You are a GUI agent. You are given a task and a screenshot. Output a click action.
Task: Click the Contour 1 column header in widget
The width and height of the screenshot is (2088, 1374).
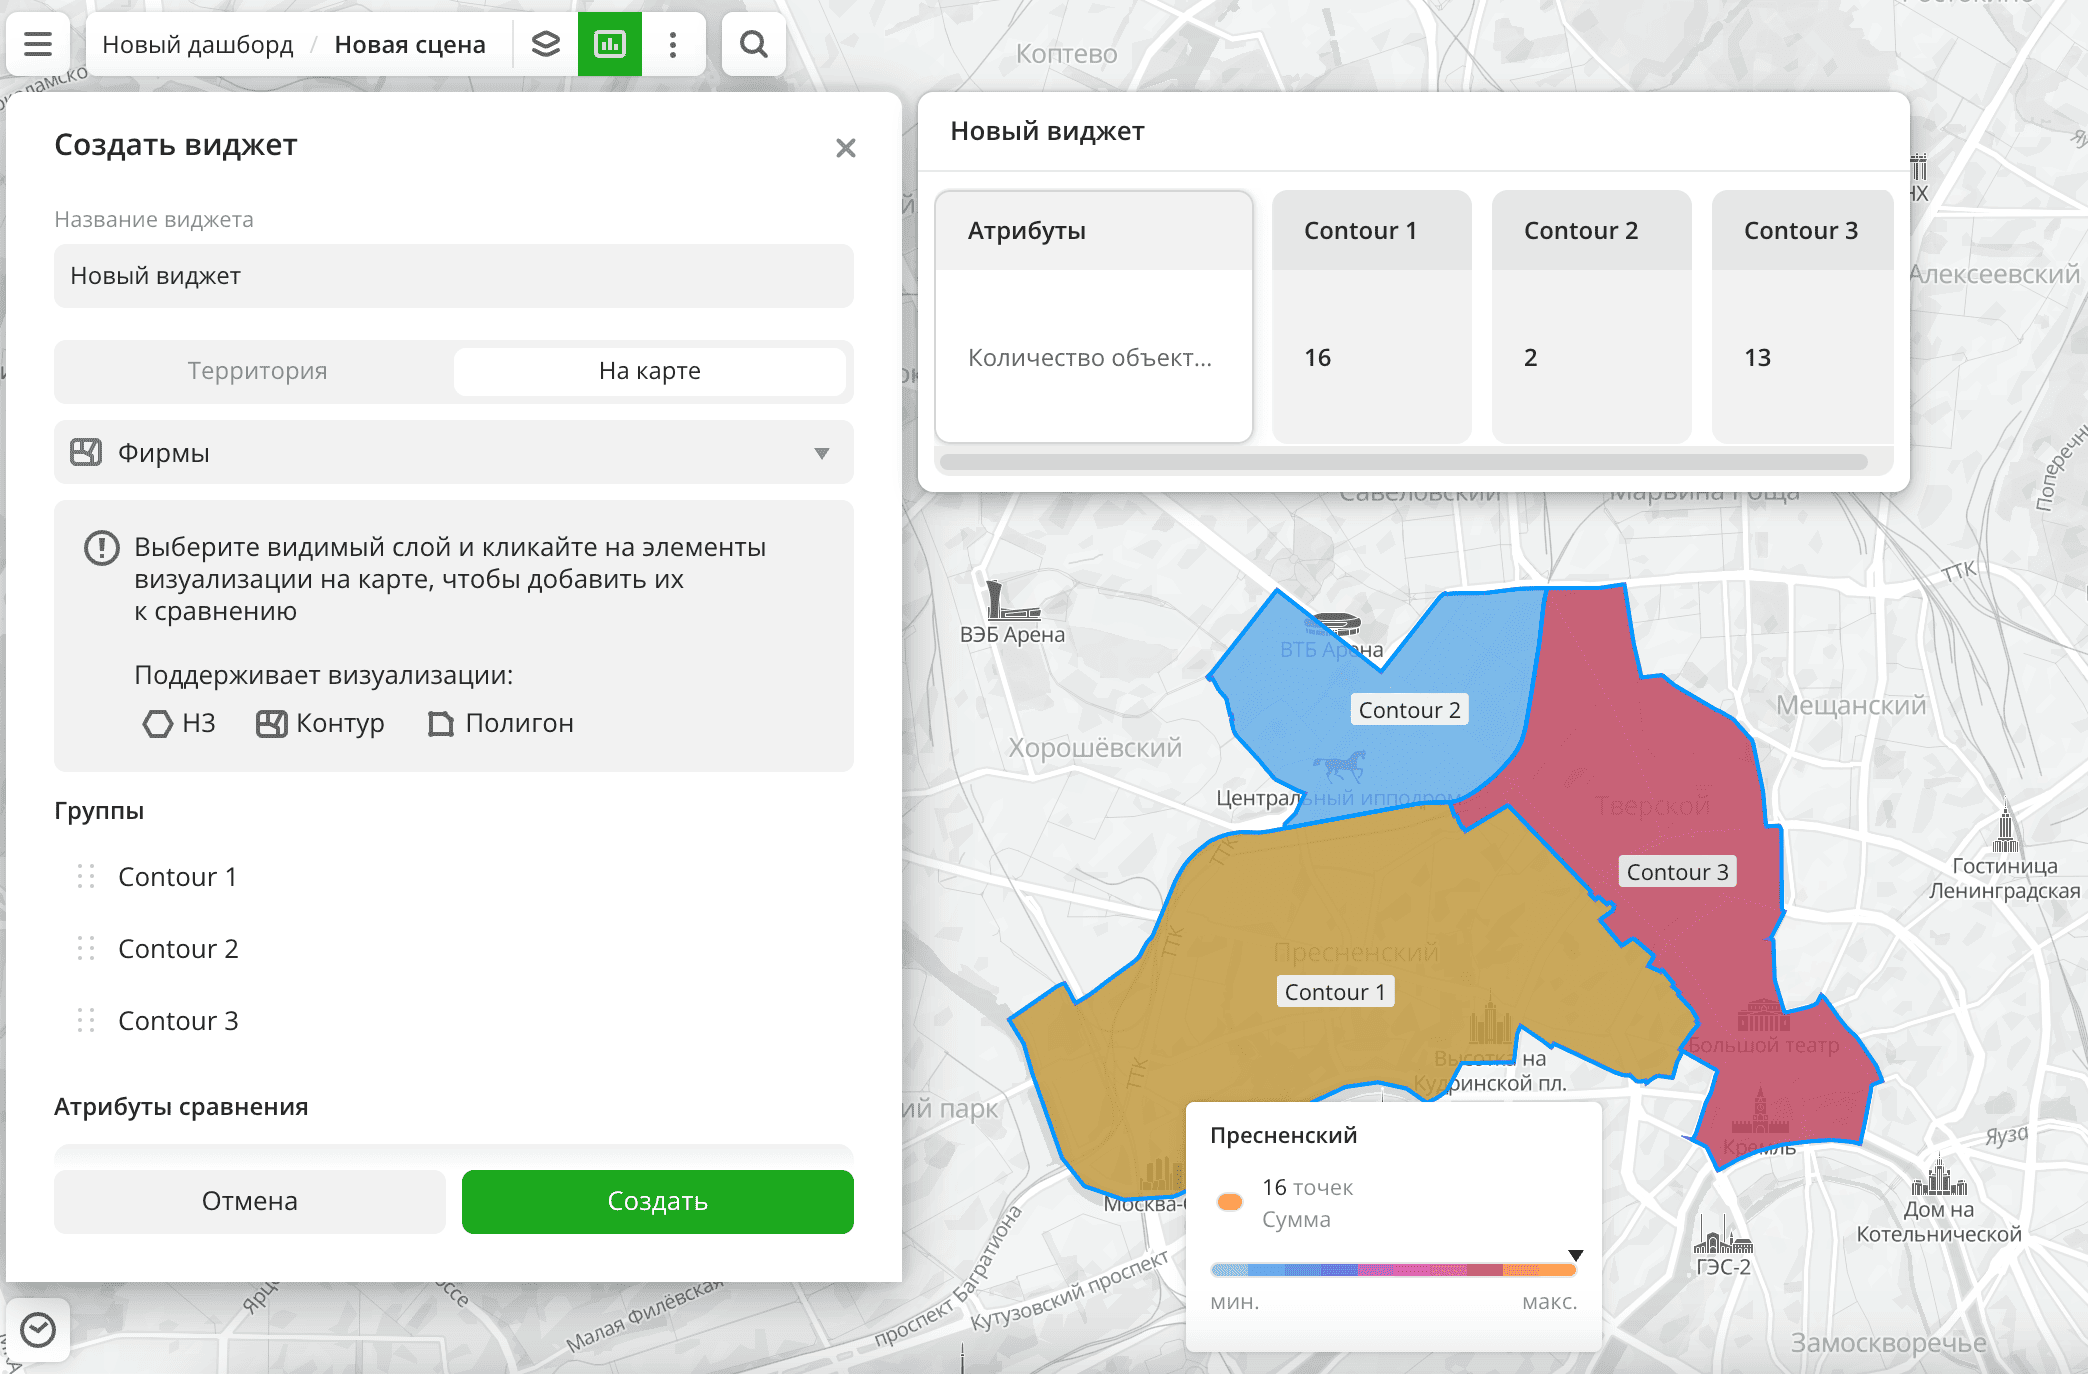1372,231
